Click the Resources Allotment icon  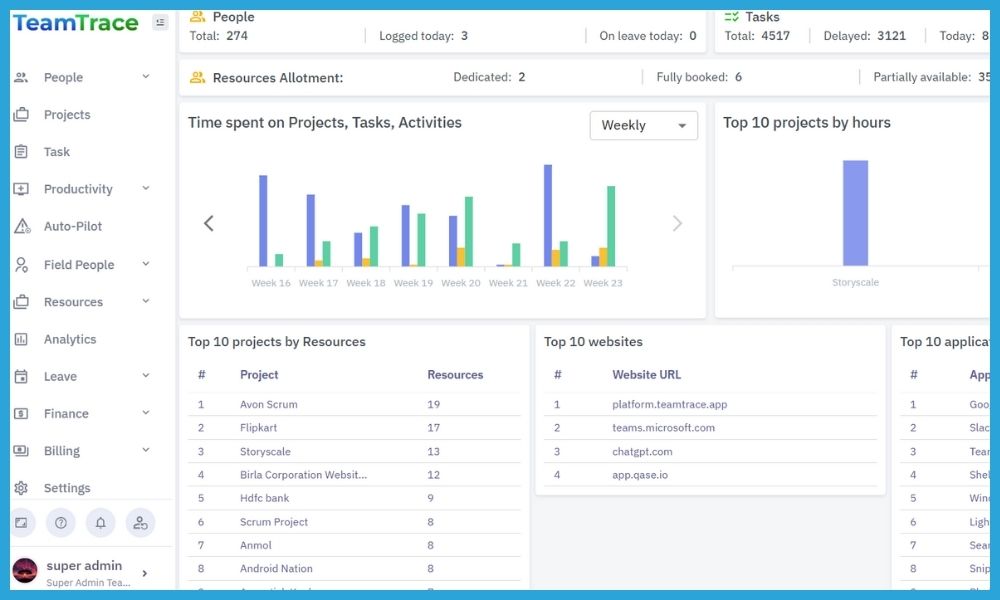point(198,78)
